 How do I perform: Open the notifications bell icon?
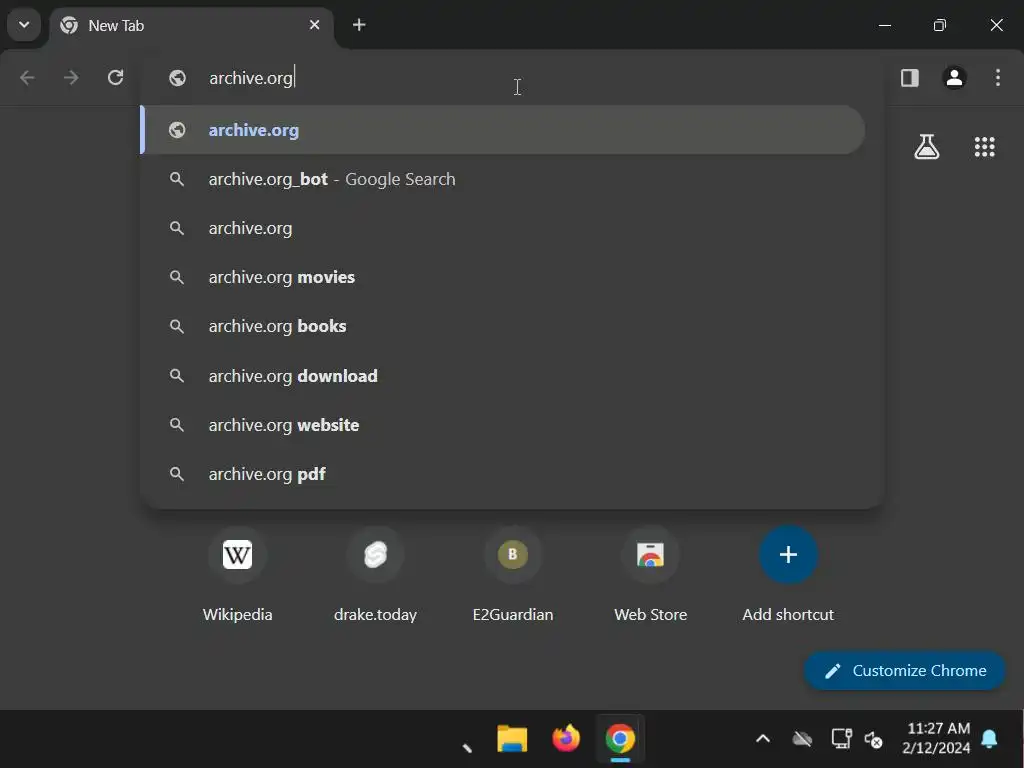(x=989, y=739)
